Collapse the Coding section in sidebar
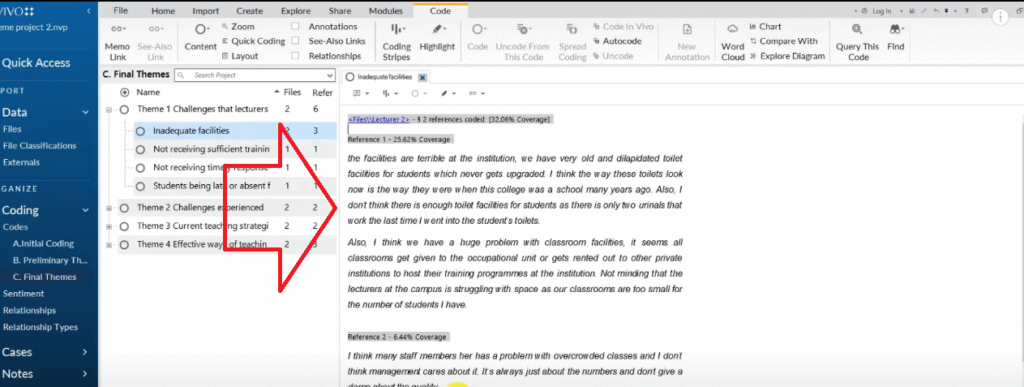Image resolution: width=1024 pixels, height=387 pixels. (85, 211)
